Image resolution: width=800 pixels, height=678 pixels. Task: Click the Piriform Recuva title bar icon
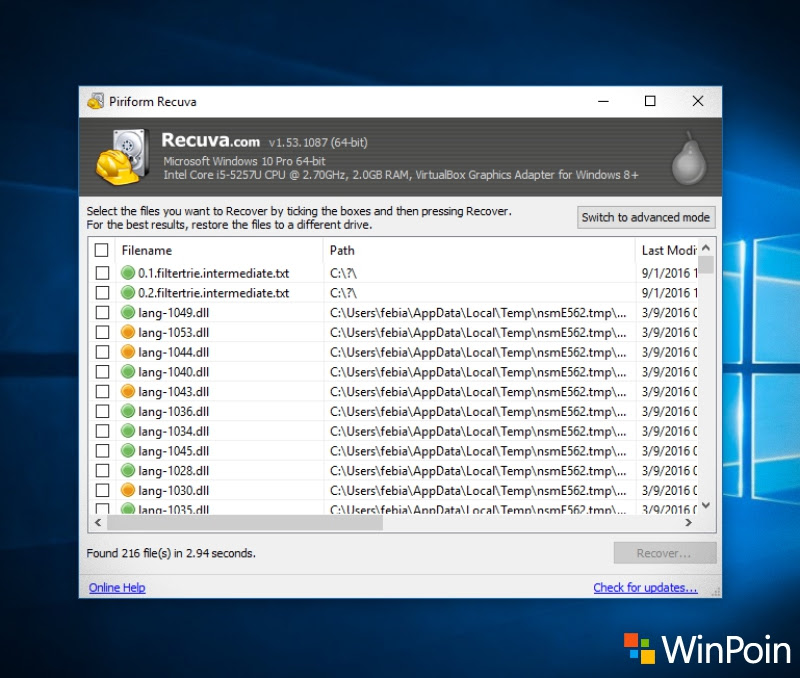tap(95, 101)
